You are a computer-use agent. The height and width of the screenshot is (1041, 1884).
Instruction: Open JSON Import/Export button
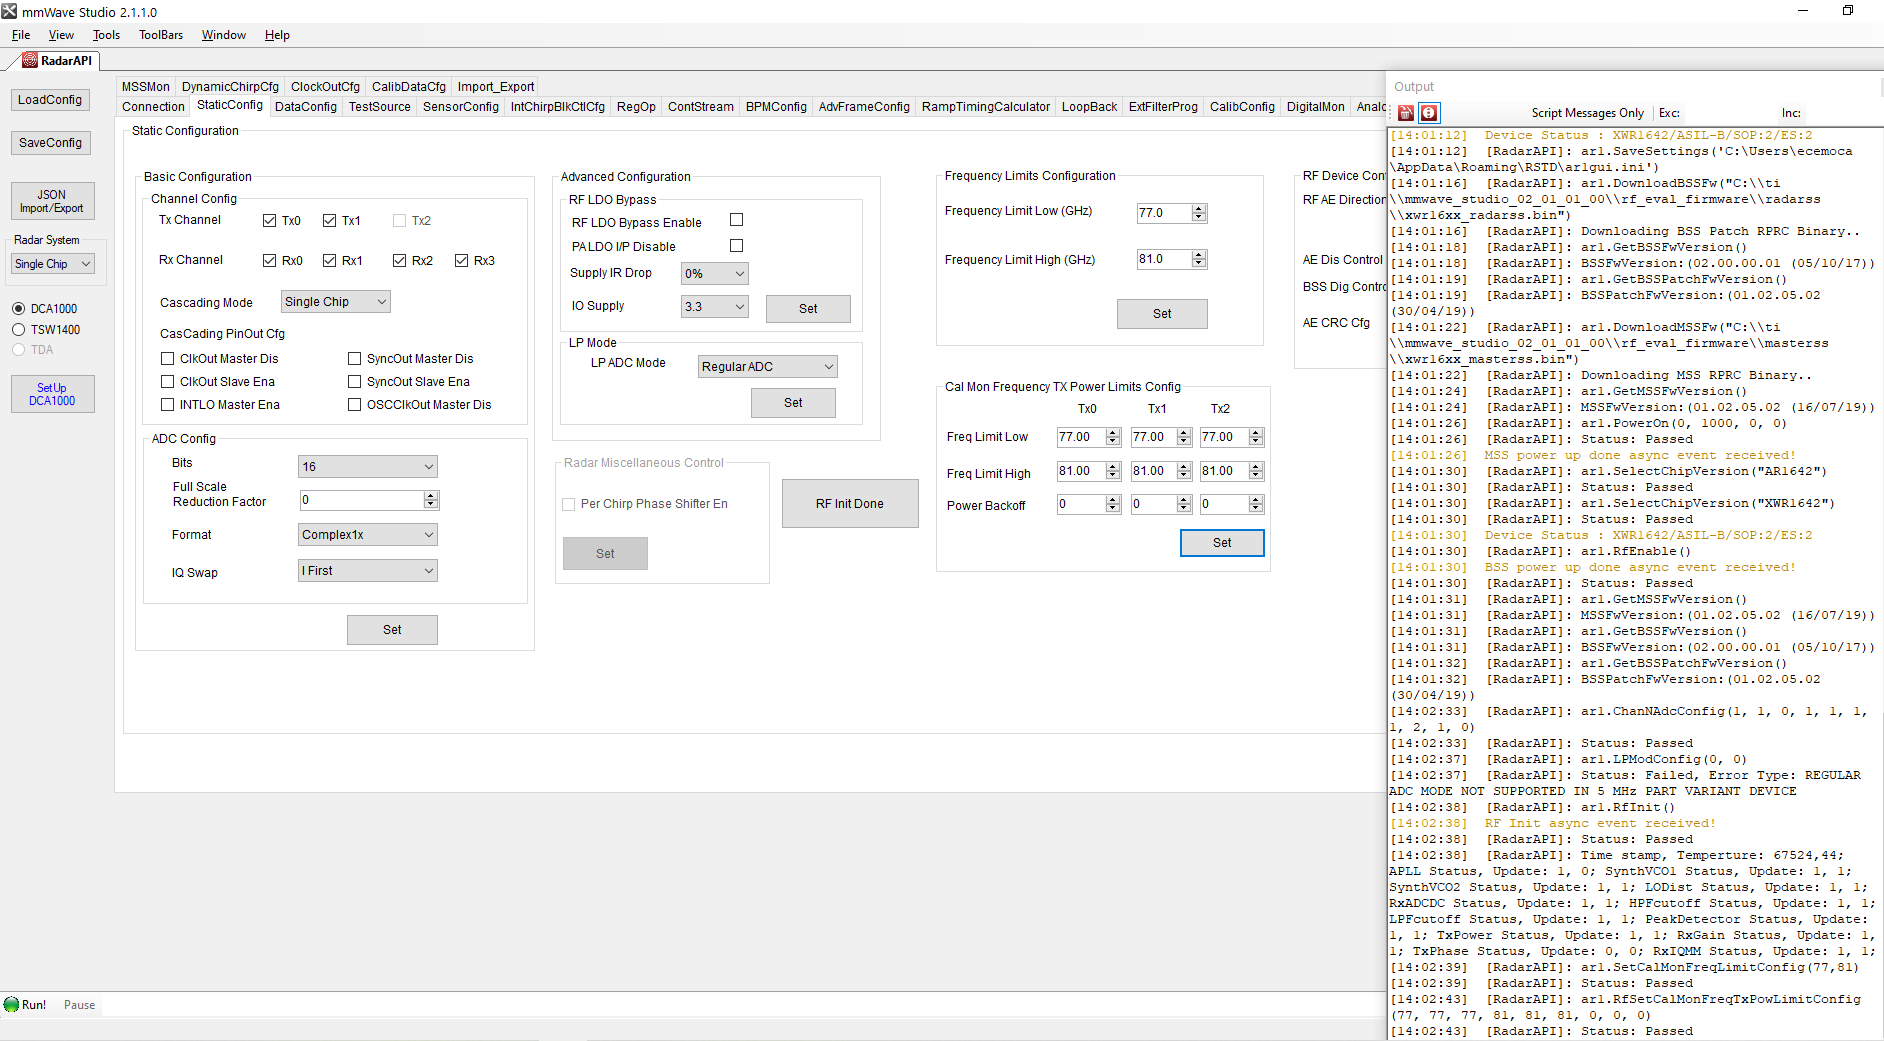coord(52,201)
